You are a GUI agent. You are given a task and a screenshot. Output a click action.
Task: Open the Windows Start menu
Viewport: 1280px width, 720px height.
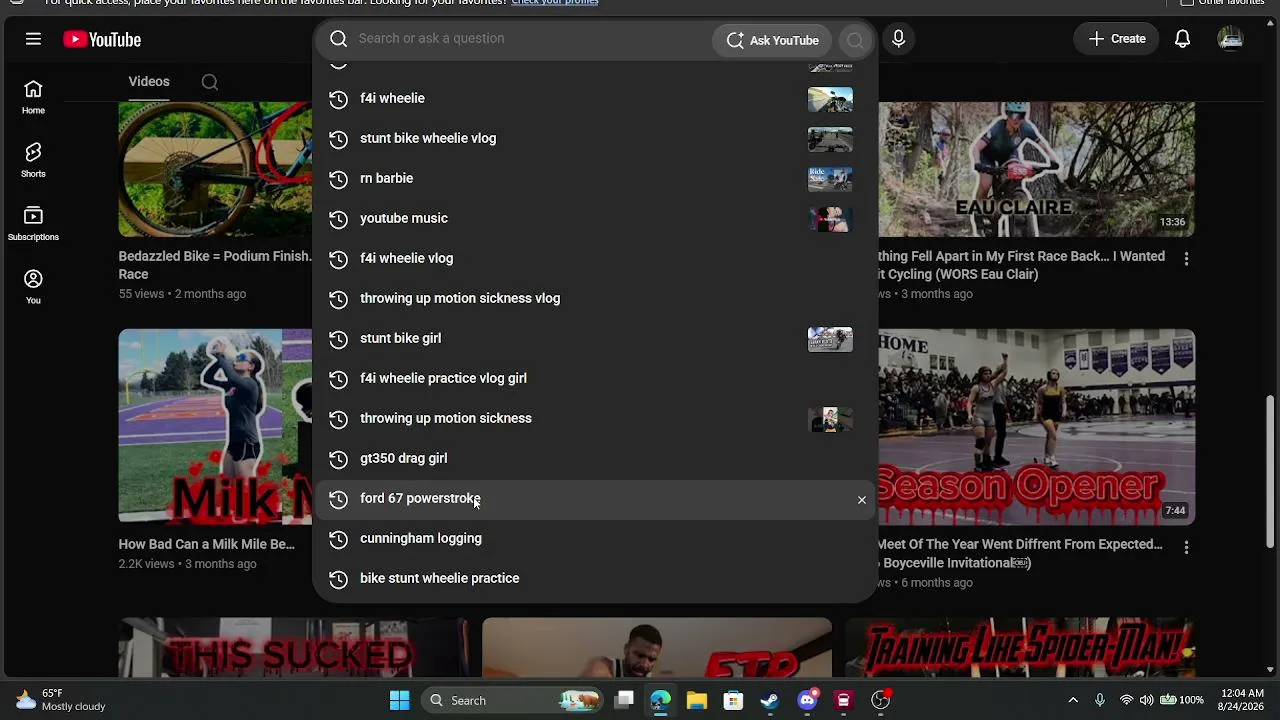pos(399,700)
